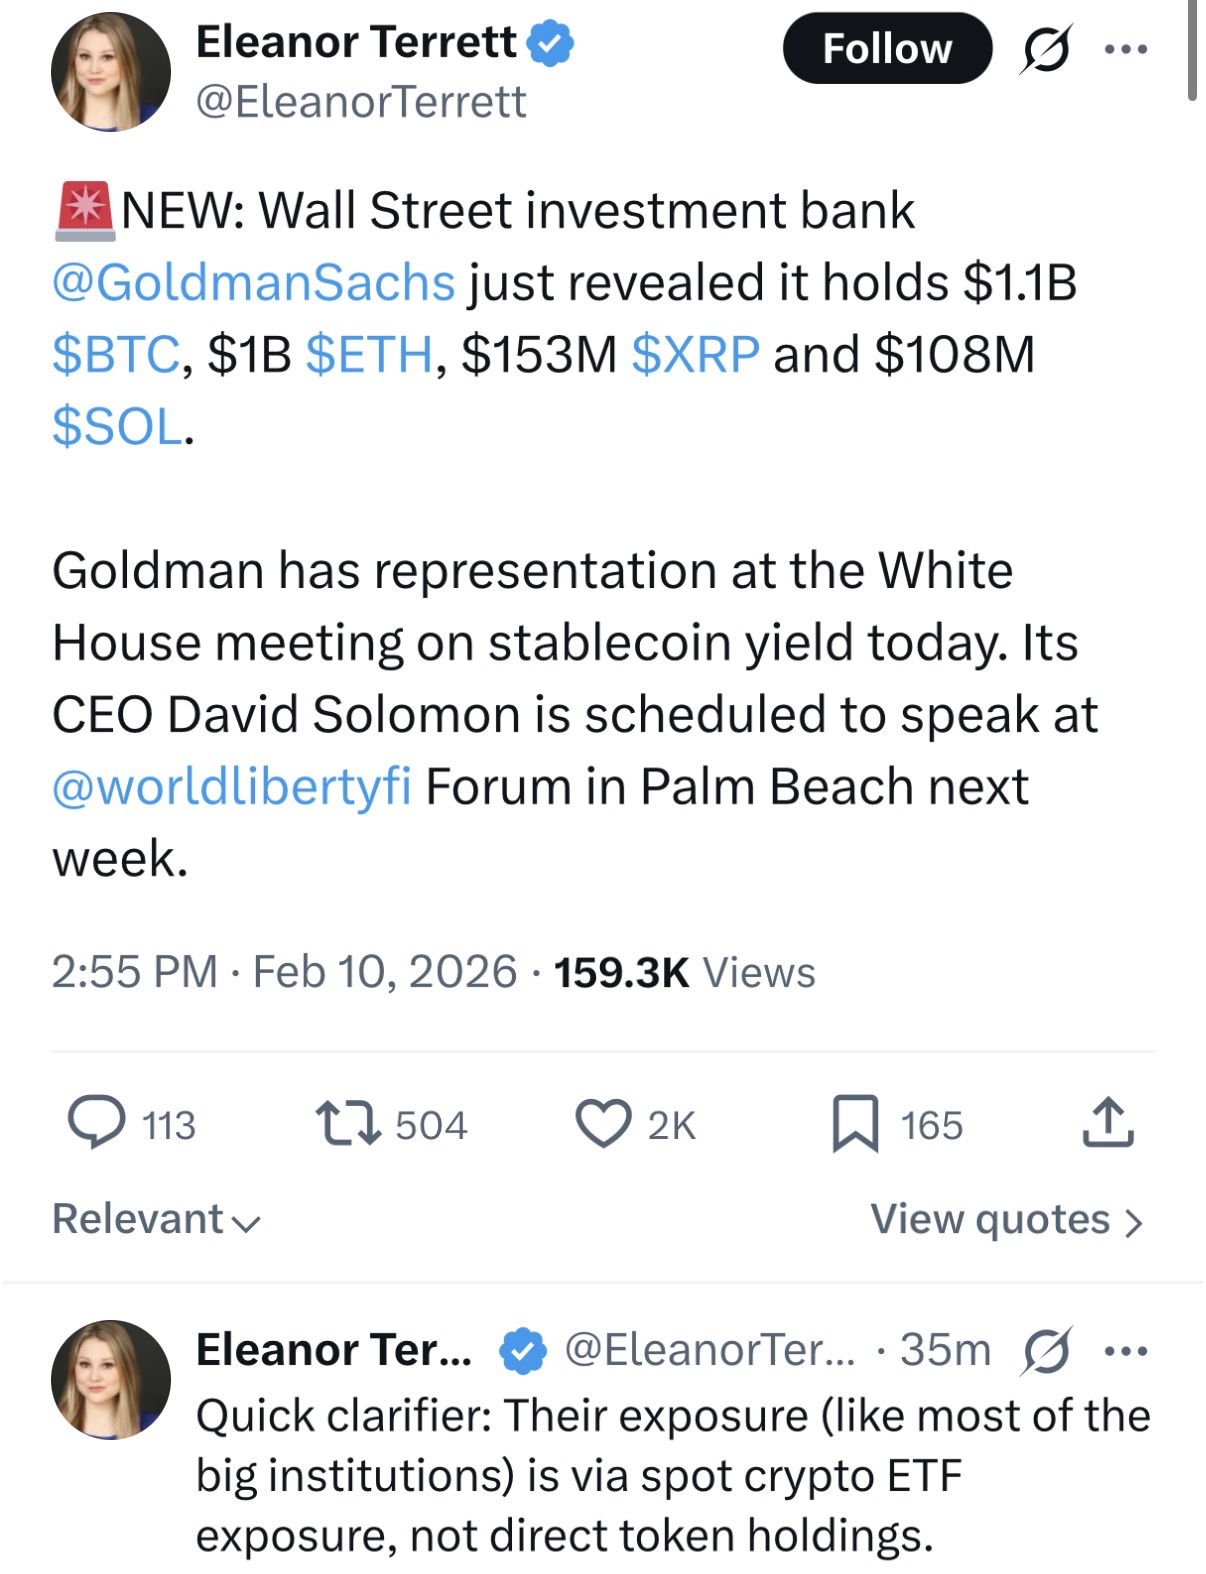
Task: Open View quotes
Action: 1006,1219
